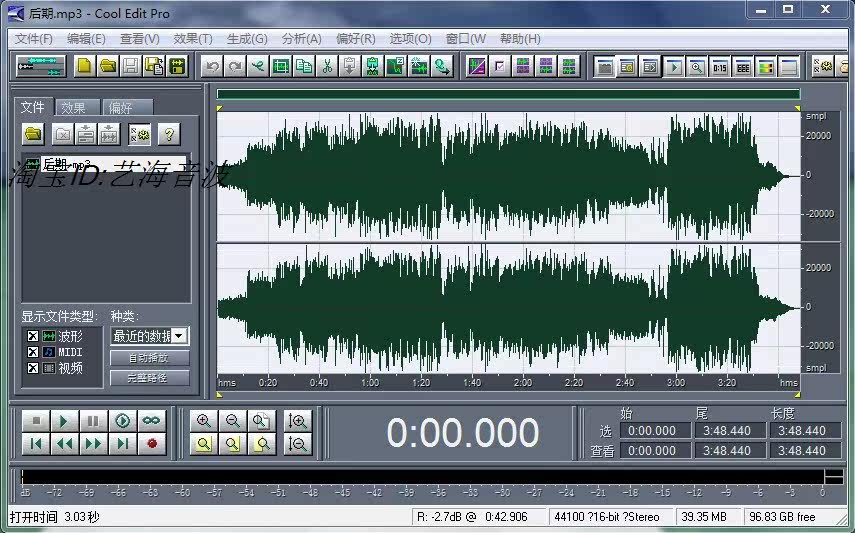Open the 种类 sort dropdown
The height and width of the screenshot is (533, 855).
click(x=179, y=336)
